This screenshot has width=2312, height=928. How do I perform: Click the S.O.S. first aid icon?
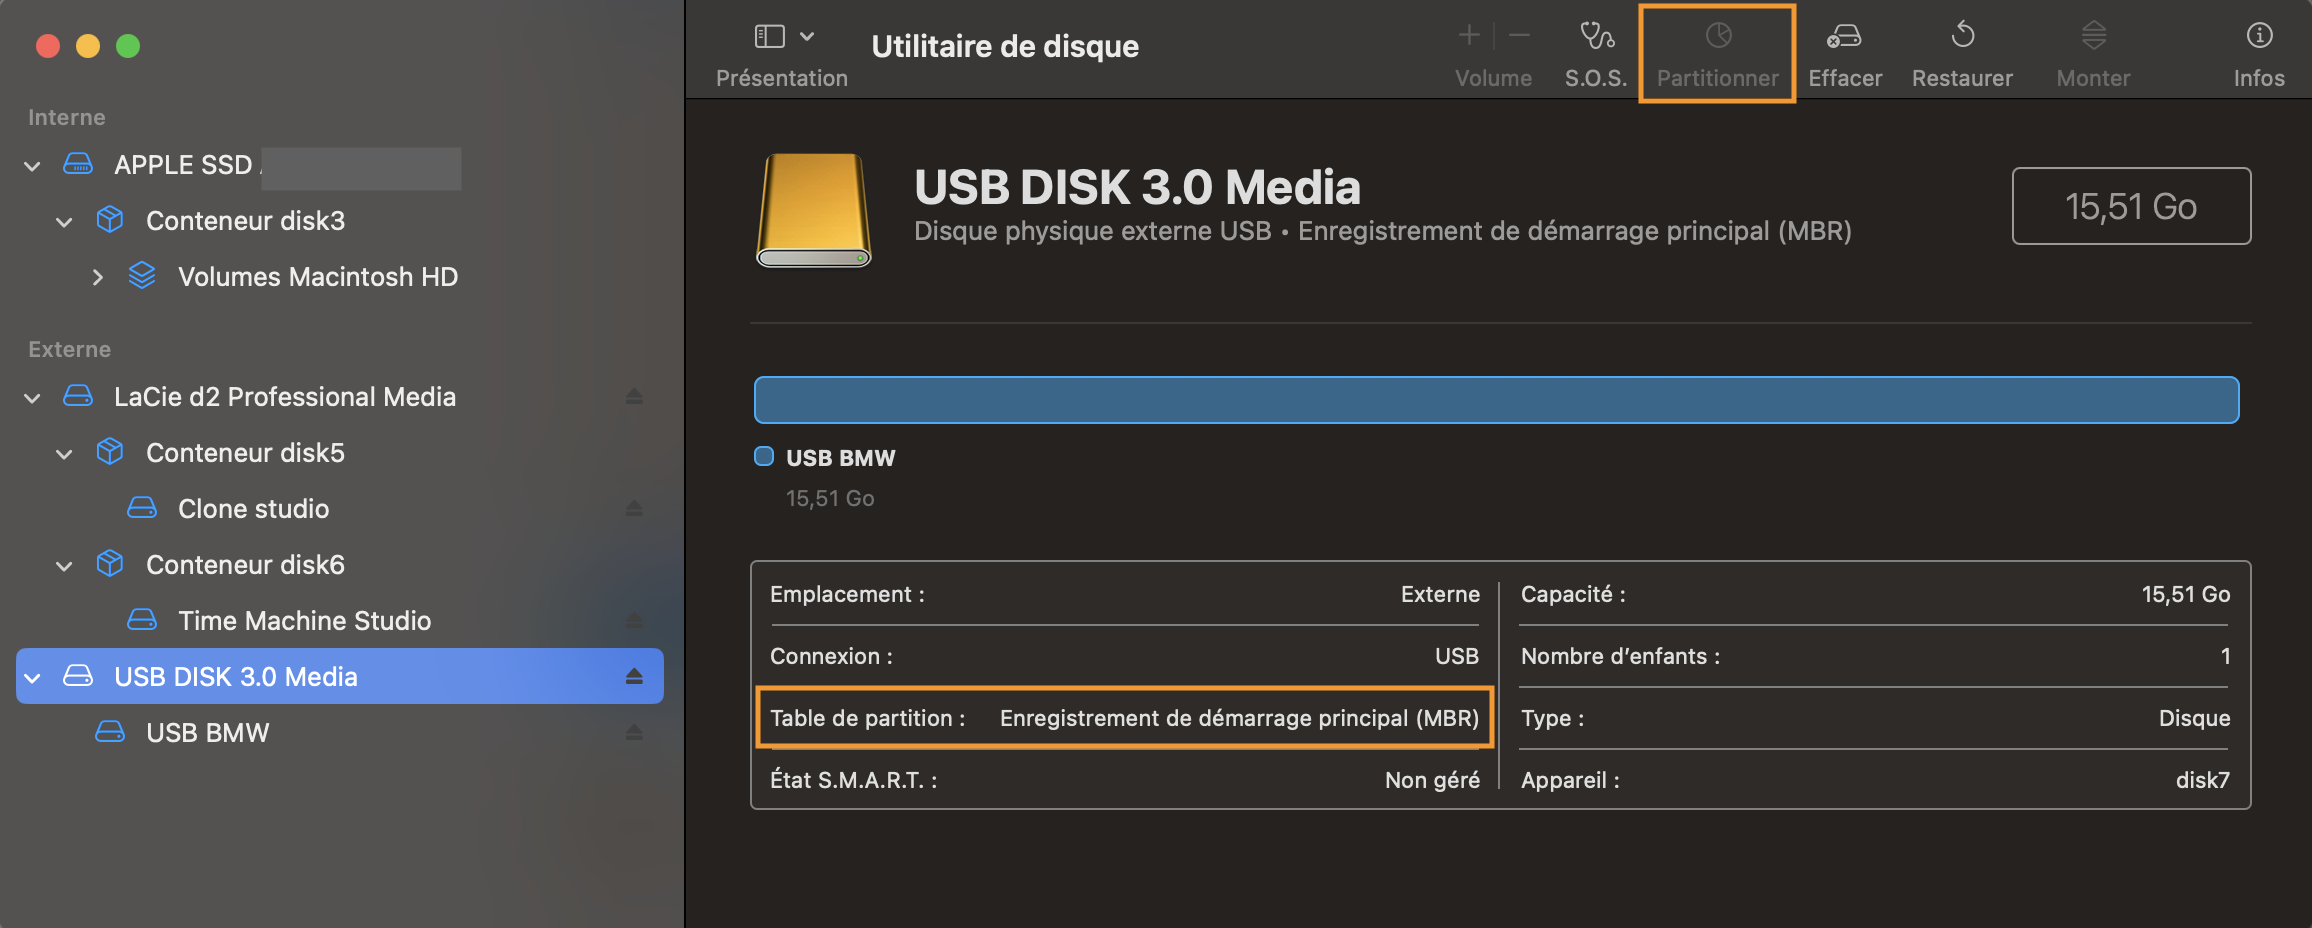point(1596,37)
